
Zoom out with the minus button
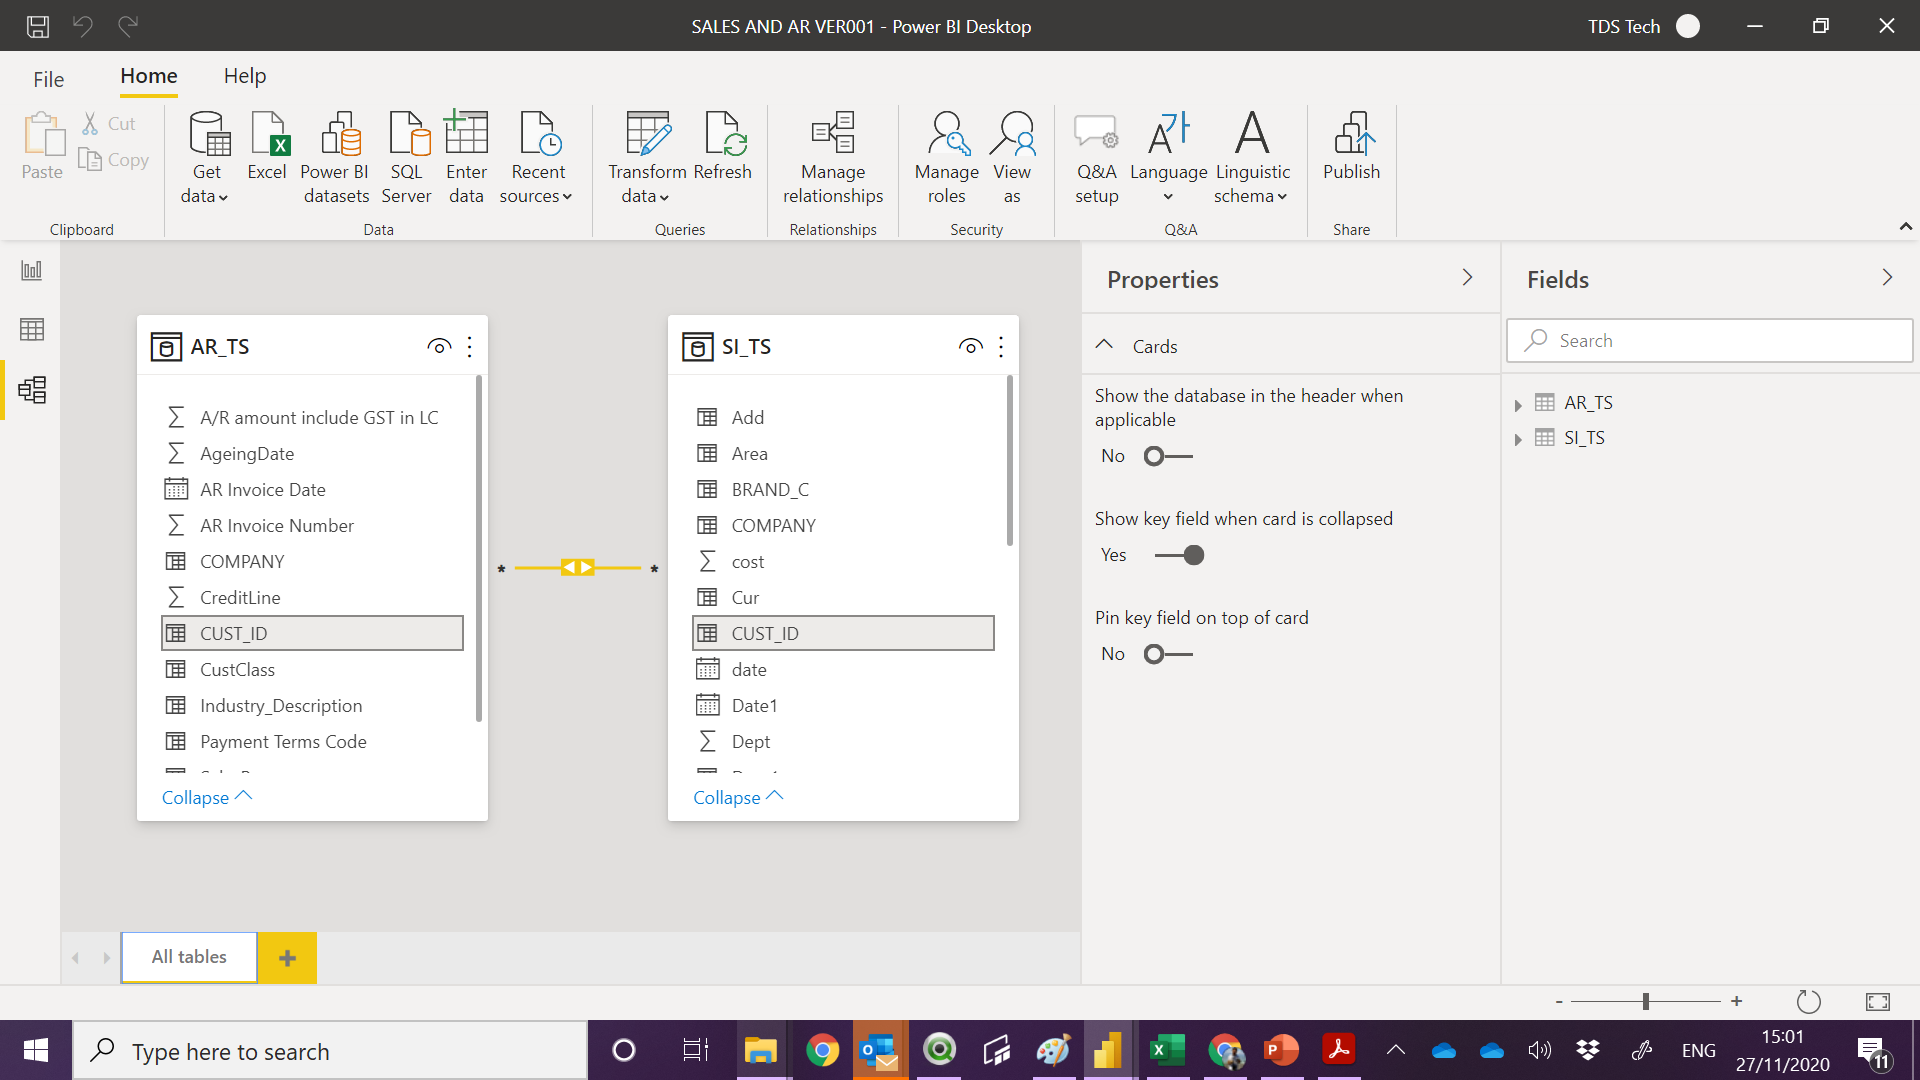coord(1559,1001)
